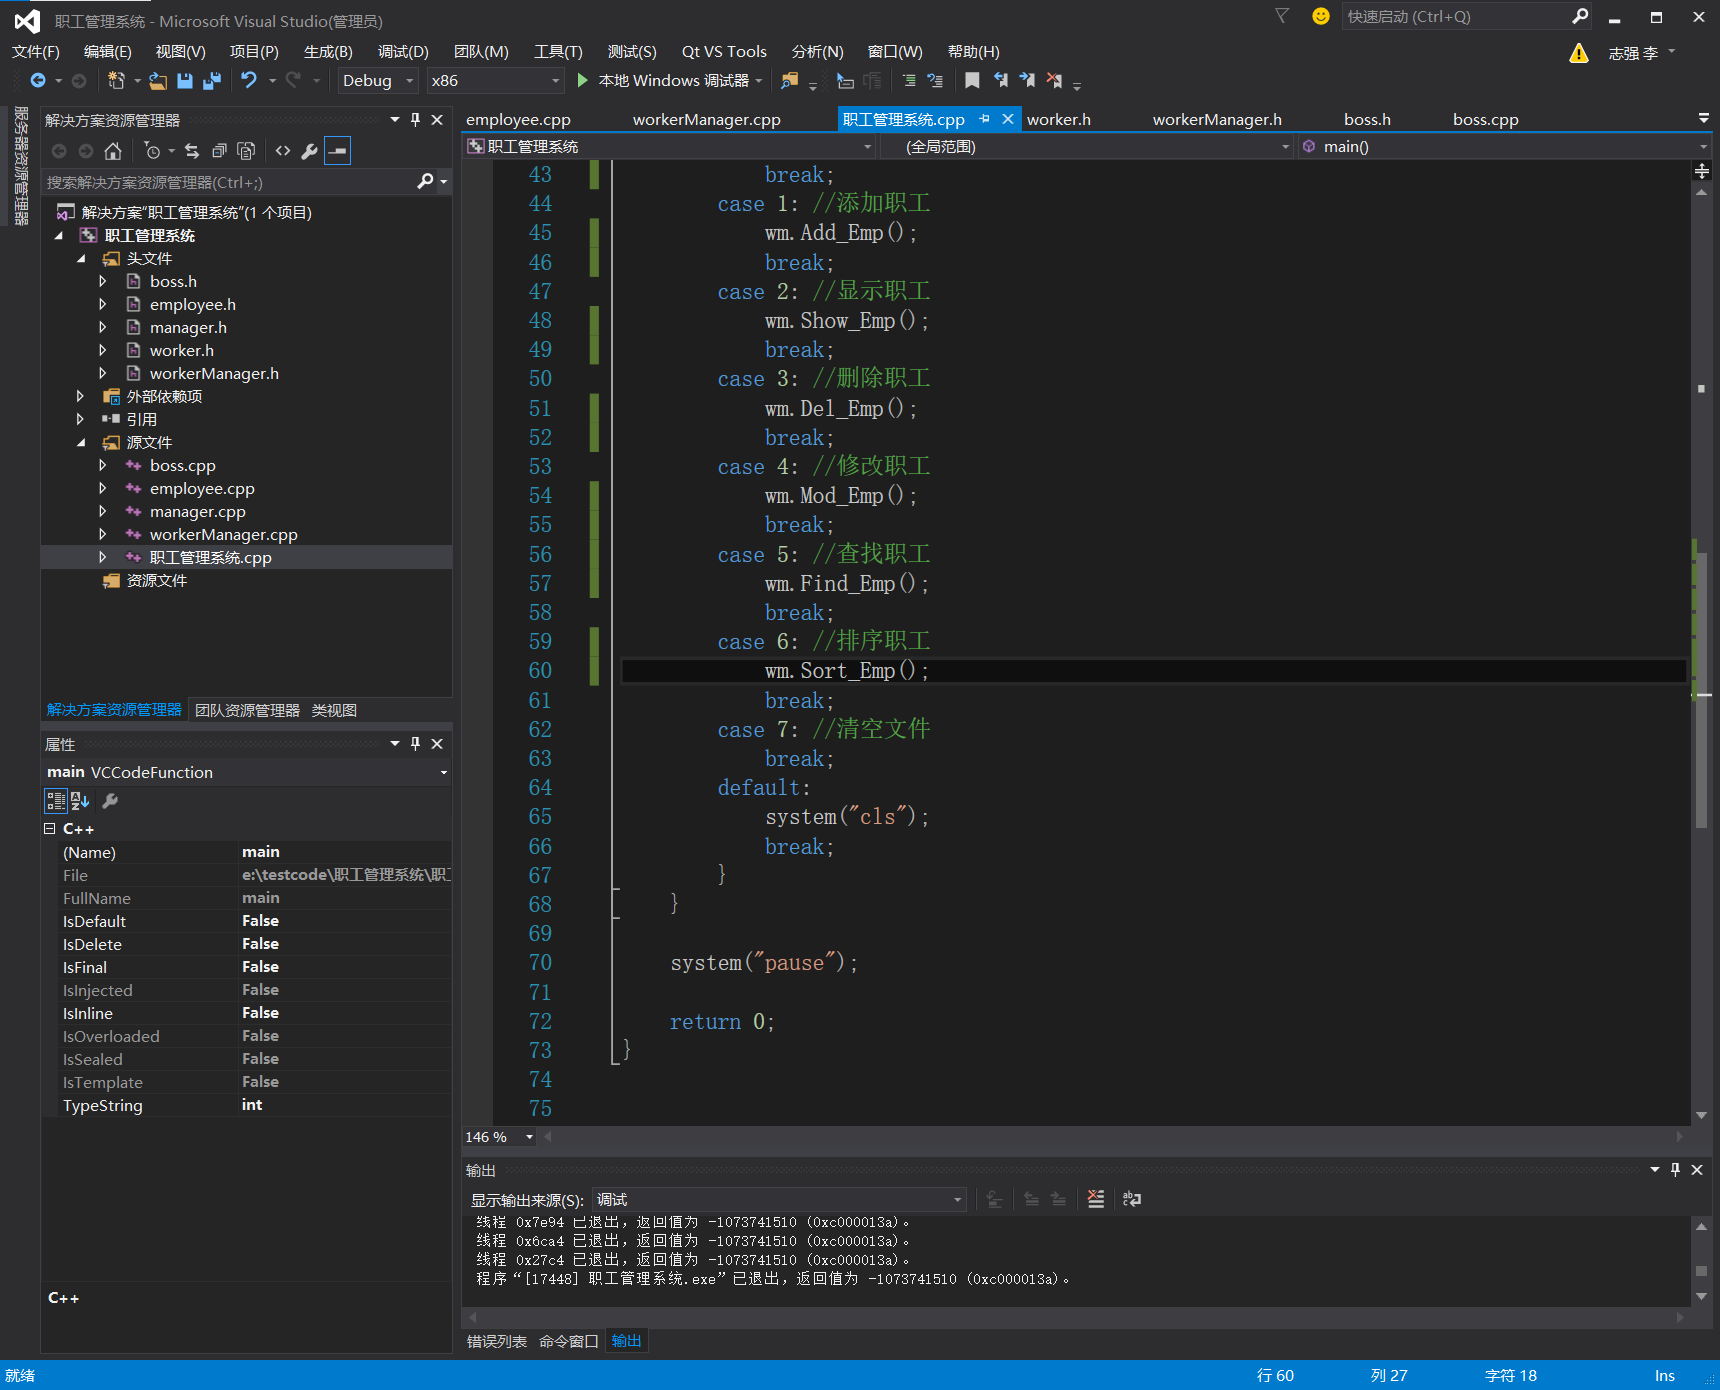Screen dimensions: 1720x1390
Task: Click the New Project toolbar icon
Action: coord(117,81)
